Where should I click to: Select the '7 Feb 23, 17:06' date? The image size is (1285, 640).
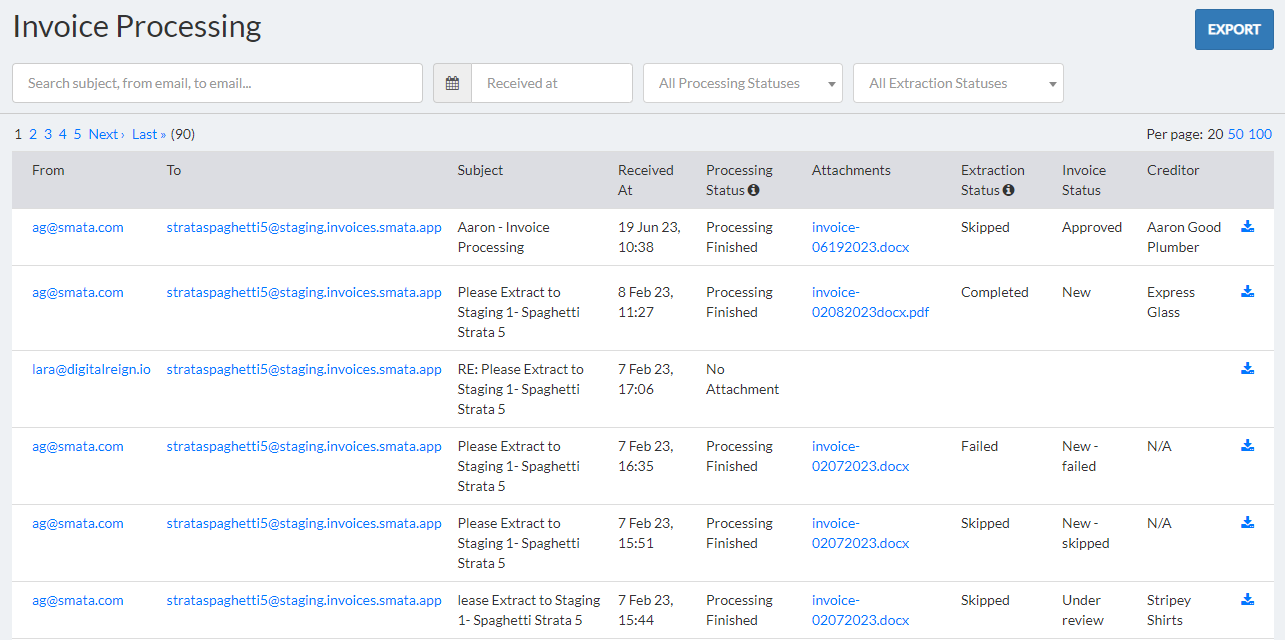646,379
